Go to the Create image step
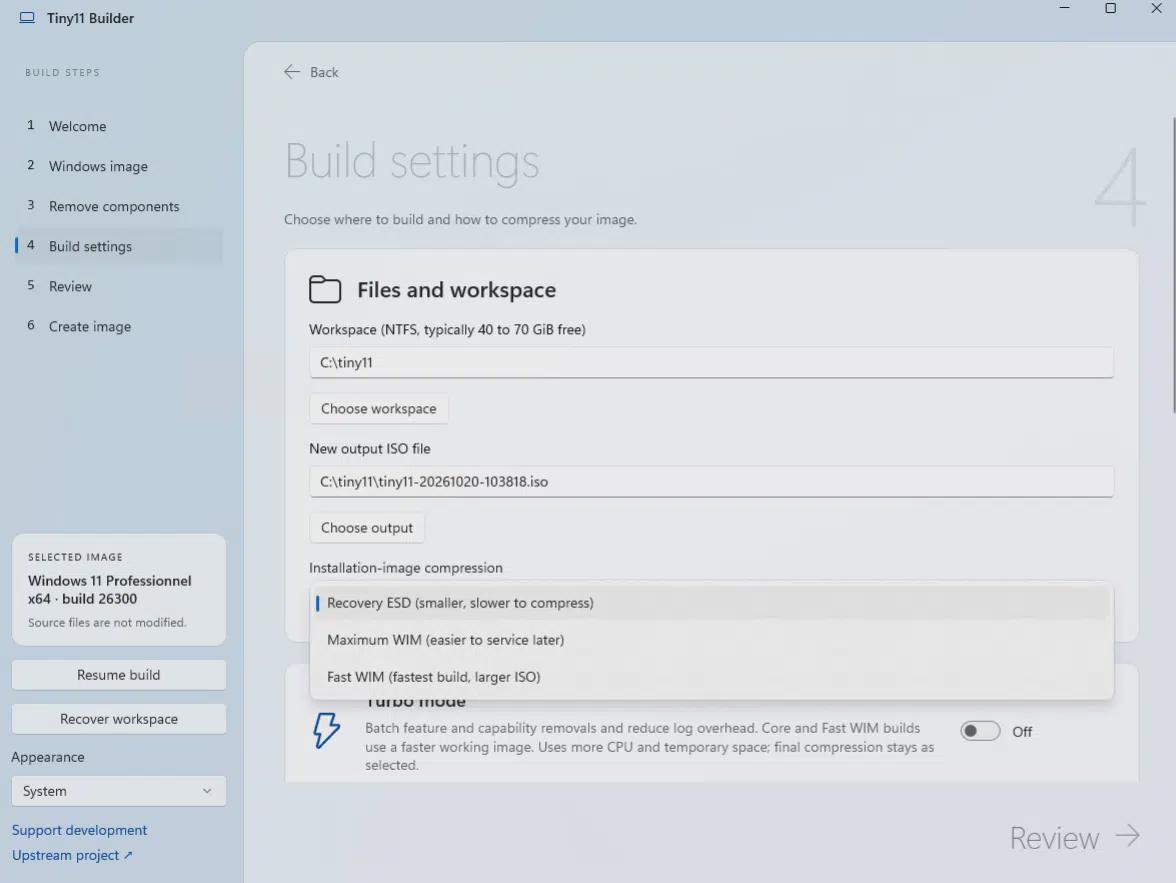Screen dimensions: 1176x883 click(x=118, y=326)
